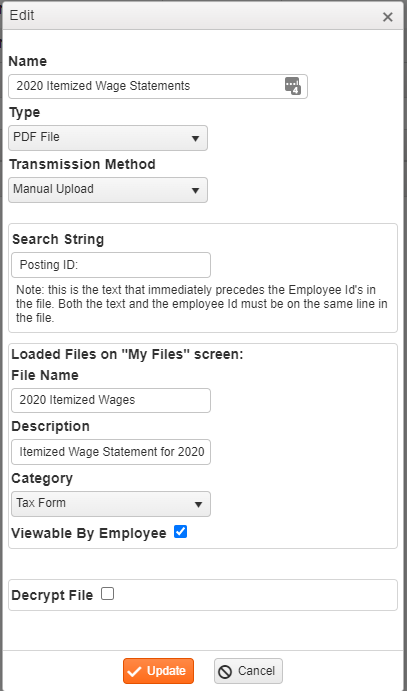Discard changes with the Cancel button

(x=248, y=671)
